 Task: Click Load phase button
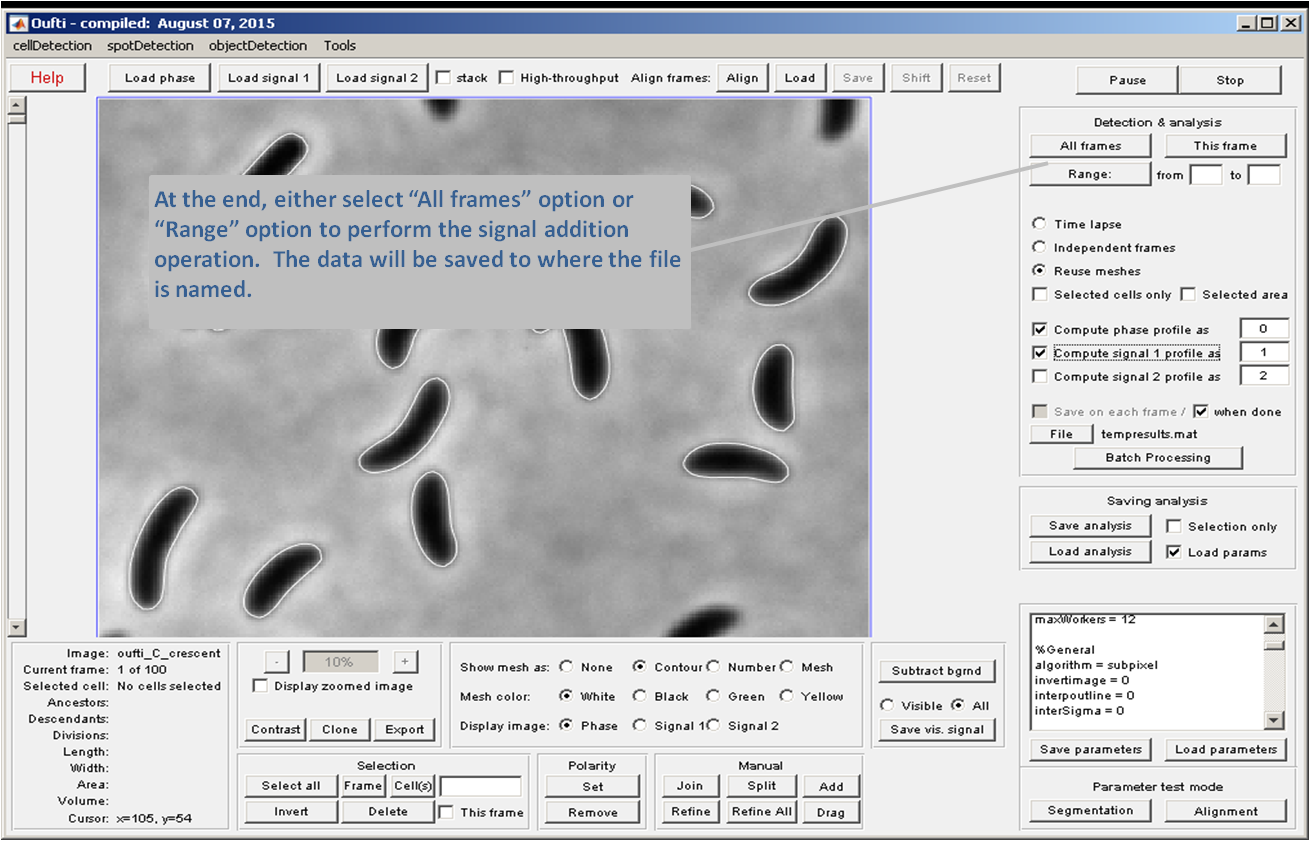coord(160,78)
